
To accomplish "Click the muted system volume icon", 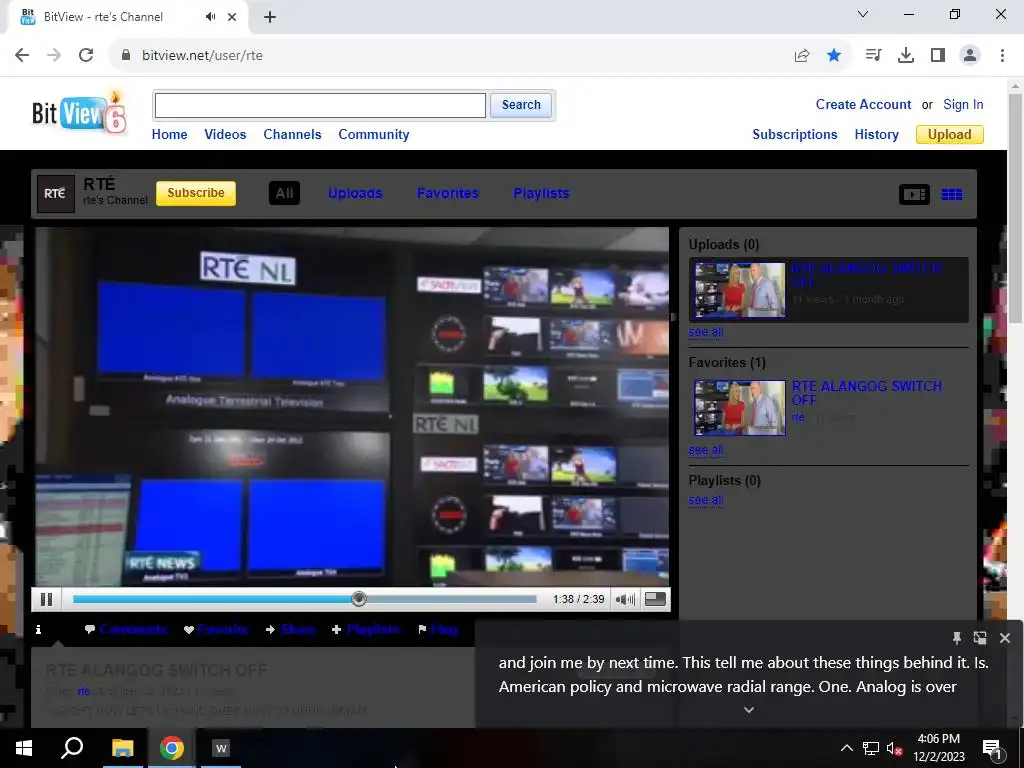I will click(894, 748).
